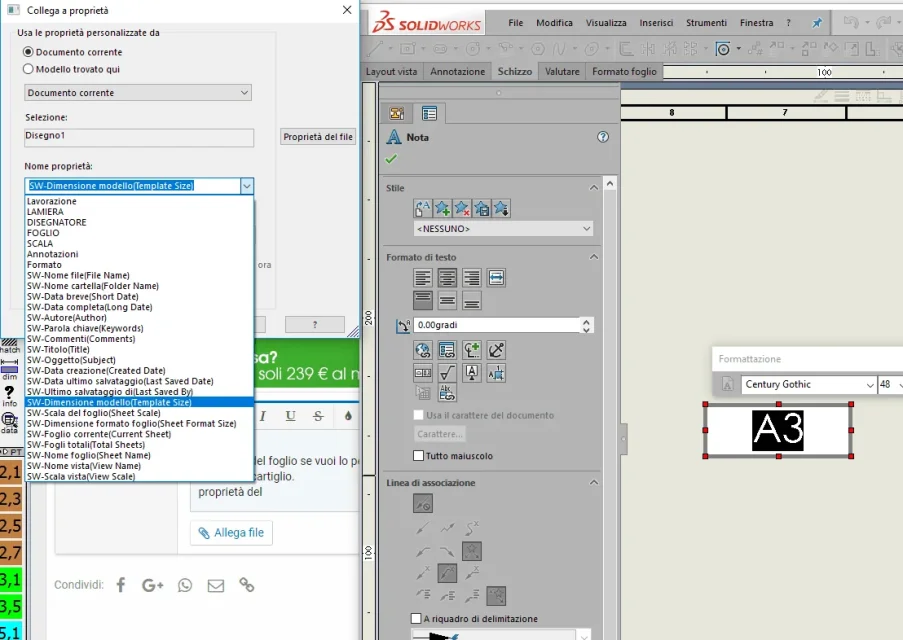This screenshot has width=903, height=640.
Task: Select right text alignment icon
Action: [x=472, y=278]
